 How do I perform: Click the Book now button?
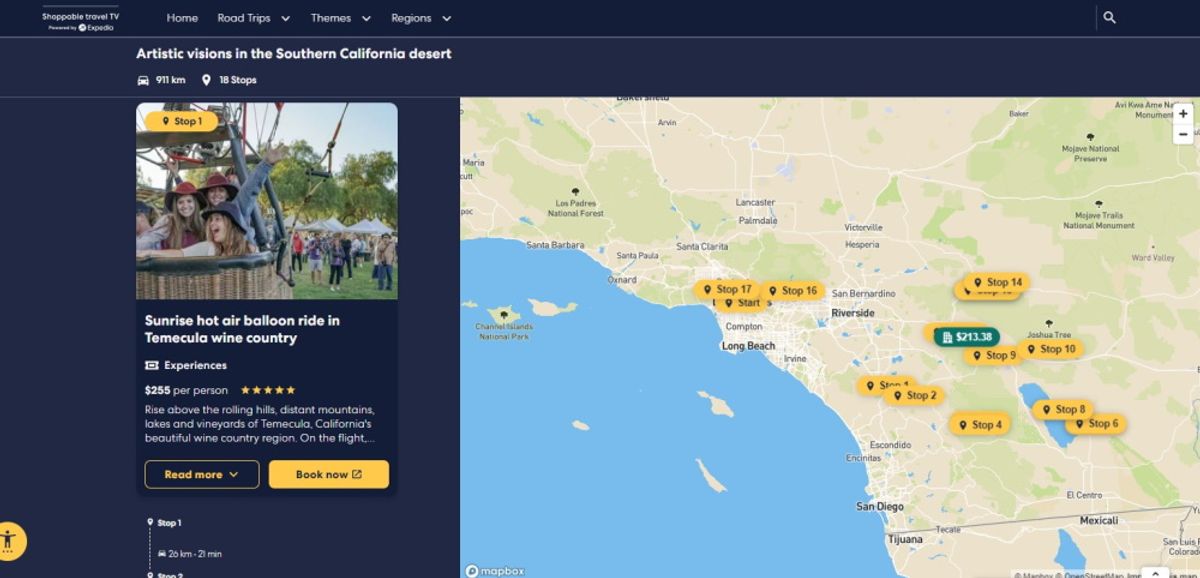pyautogui.click(x=327, y=474)
